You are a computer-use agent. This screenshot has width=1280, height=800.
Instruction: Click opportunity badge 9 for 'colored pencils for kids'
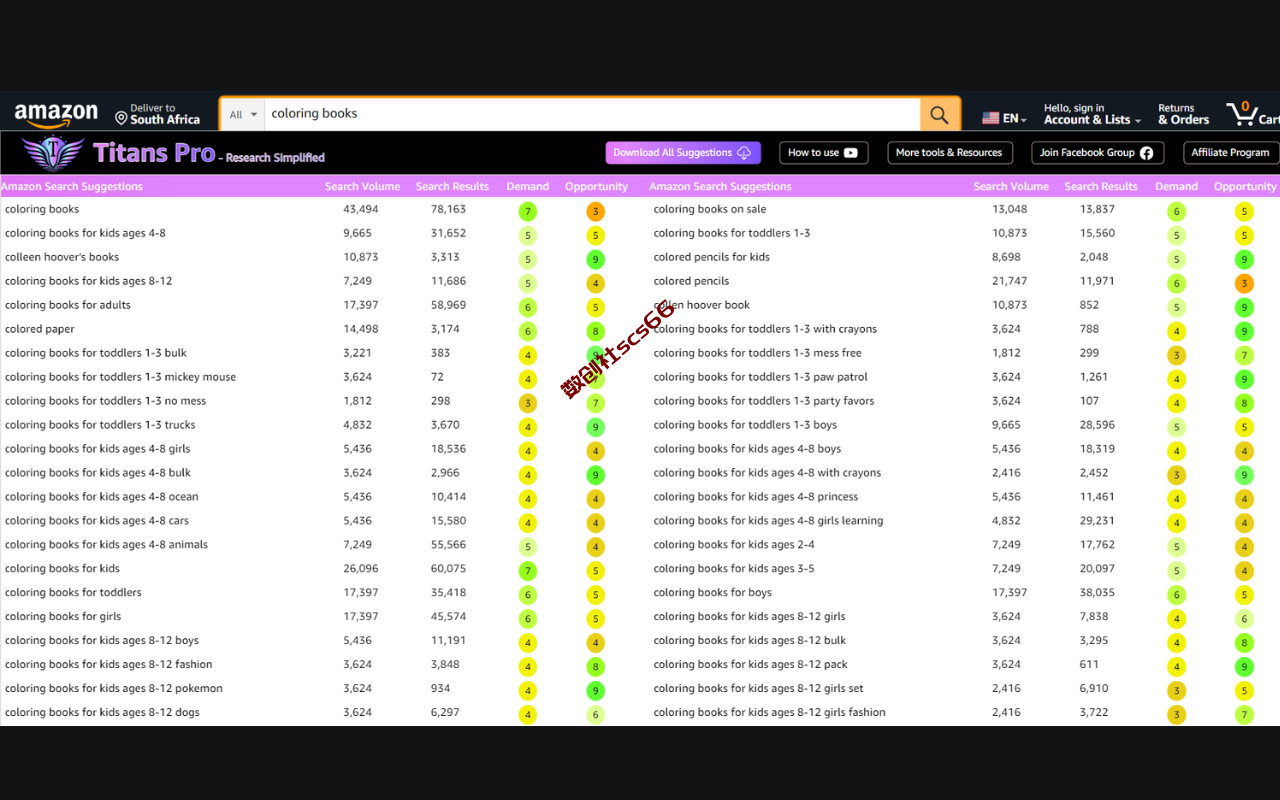pos(1244,260)
